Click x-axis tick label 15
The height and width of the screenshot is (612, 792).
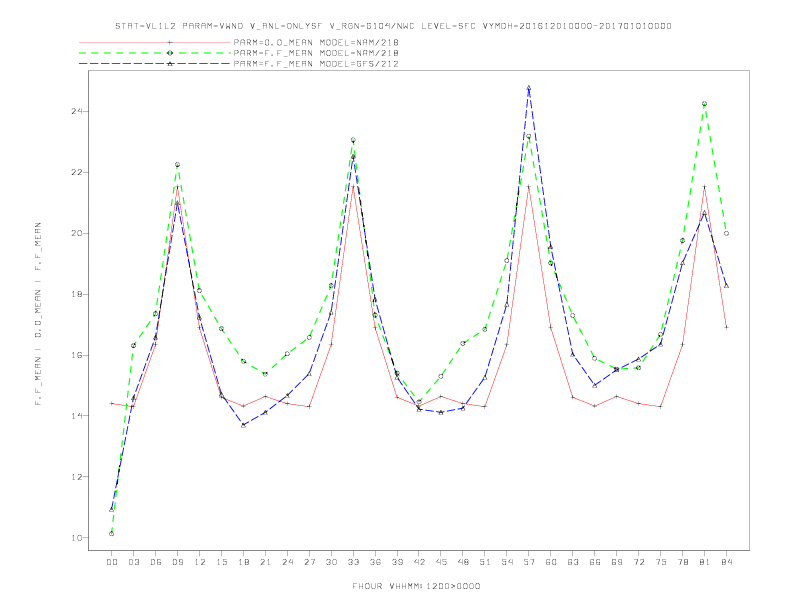pos(221,562)
